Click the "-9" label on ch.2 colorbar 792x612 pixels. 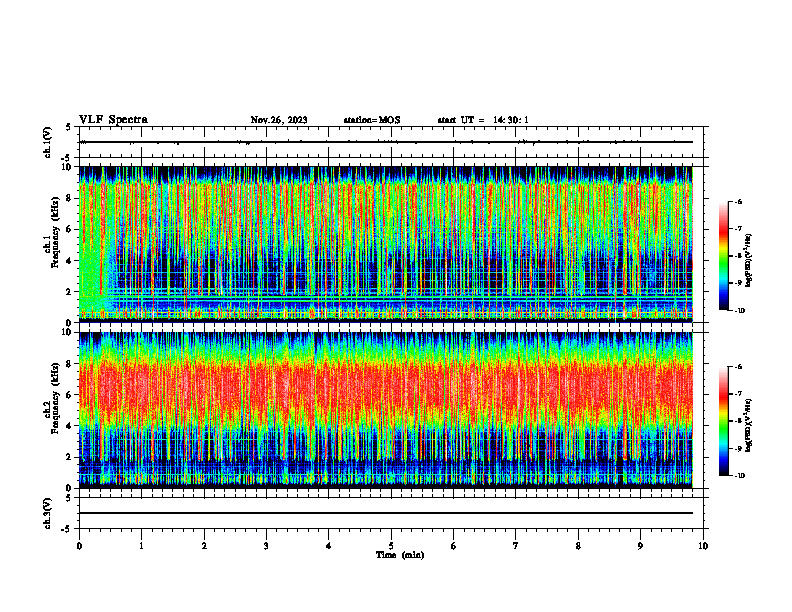[738, 448]
